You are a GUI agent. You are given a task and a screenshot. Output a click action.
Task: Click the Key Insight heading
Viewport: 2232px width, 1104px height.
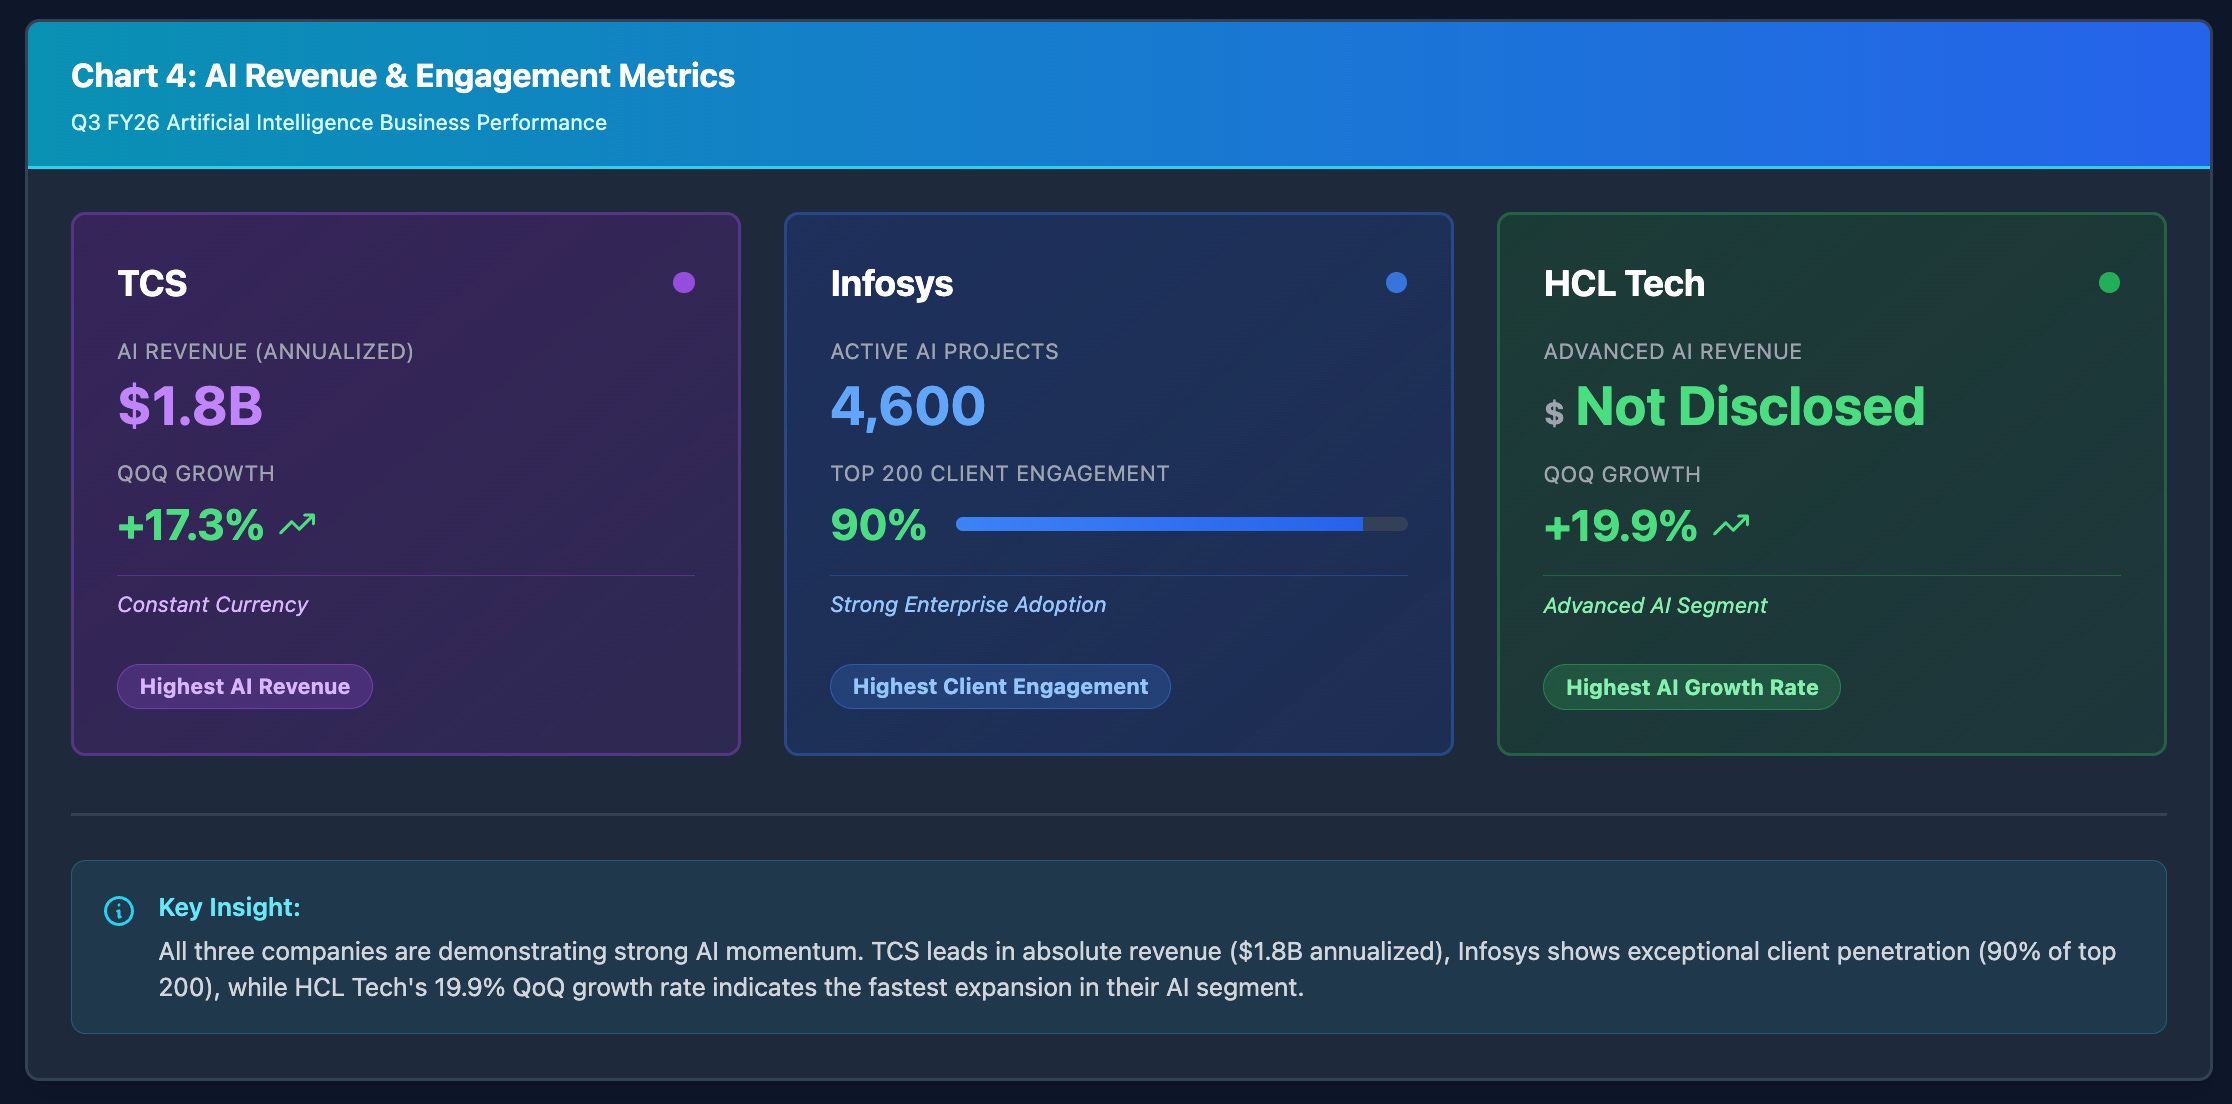229,907
